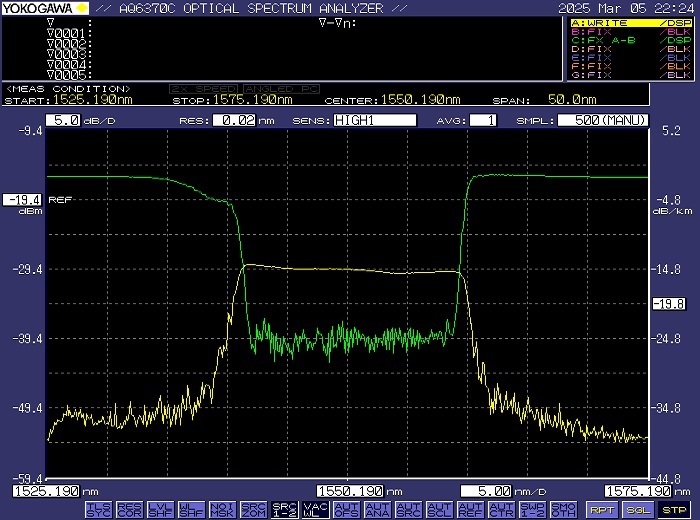Screen dimensions: 700x520
Task: Edit the 5.00 nm/D field
Action: point(486,491)
